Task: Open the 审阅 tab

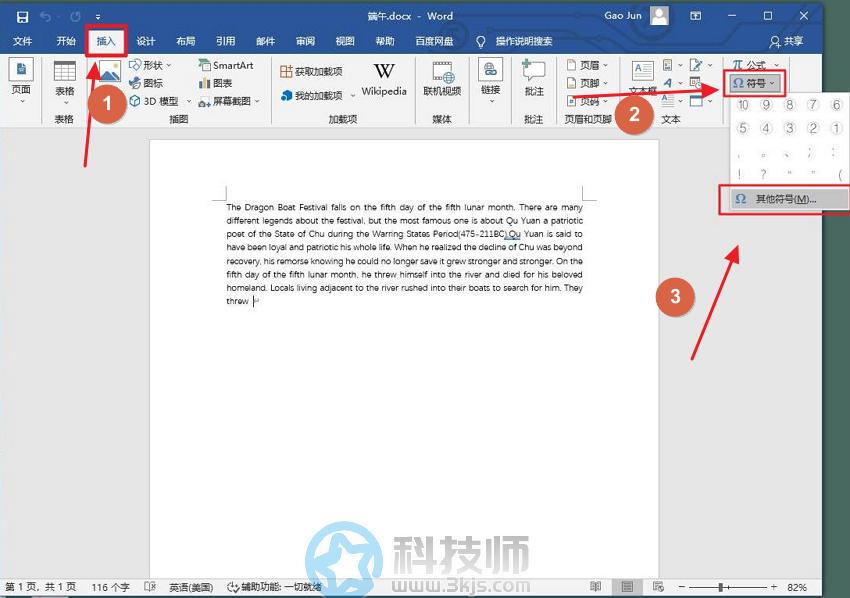Action: tap(305, 41)
